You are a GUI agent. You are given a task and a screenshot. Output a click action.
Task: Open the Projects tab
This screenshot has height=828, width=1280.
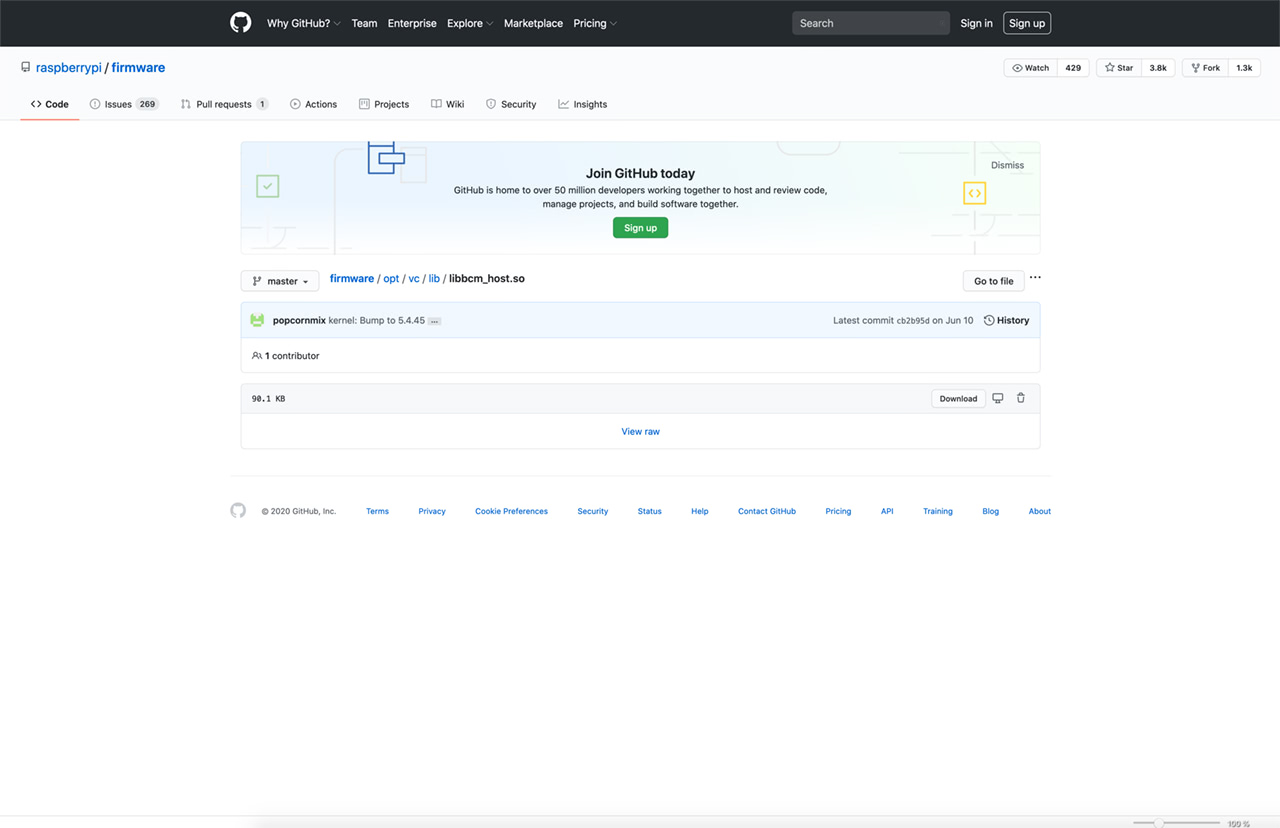click(384, 104)
